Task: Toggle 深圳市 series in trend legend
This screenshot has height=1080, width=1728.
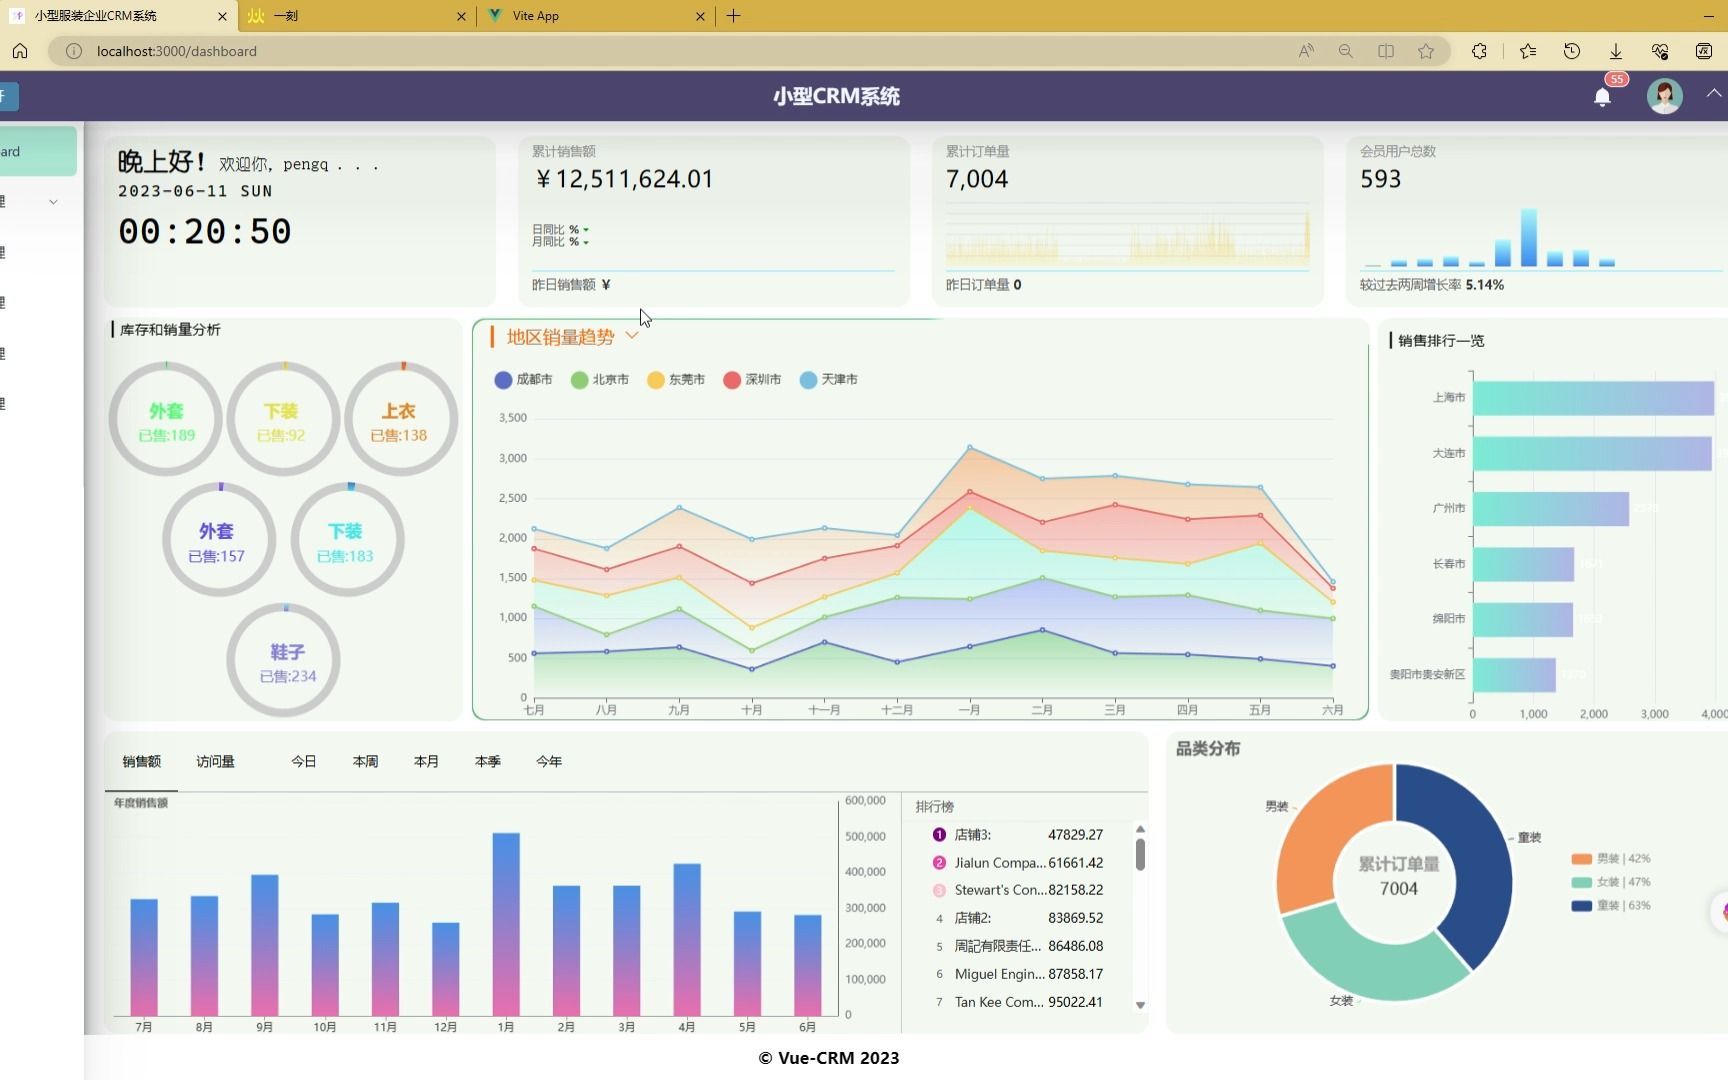Action: click(752, 380)
